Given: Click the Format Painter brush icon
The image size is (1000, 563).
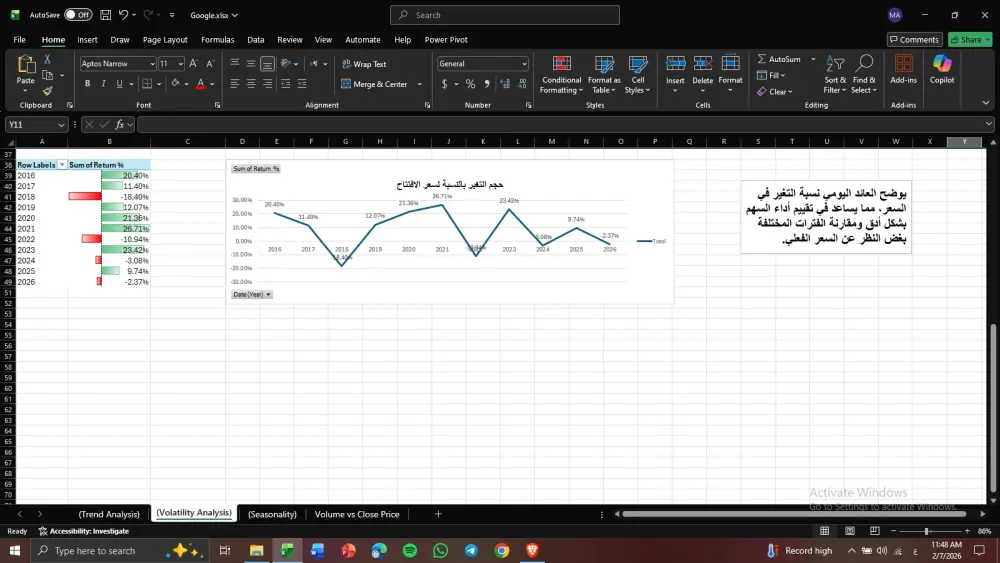Looking at the screenshot, I should (x=47, y=91).
